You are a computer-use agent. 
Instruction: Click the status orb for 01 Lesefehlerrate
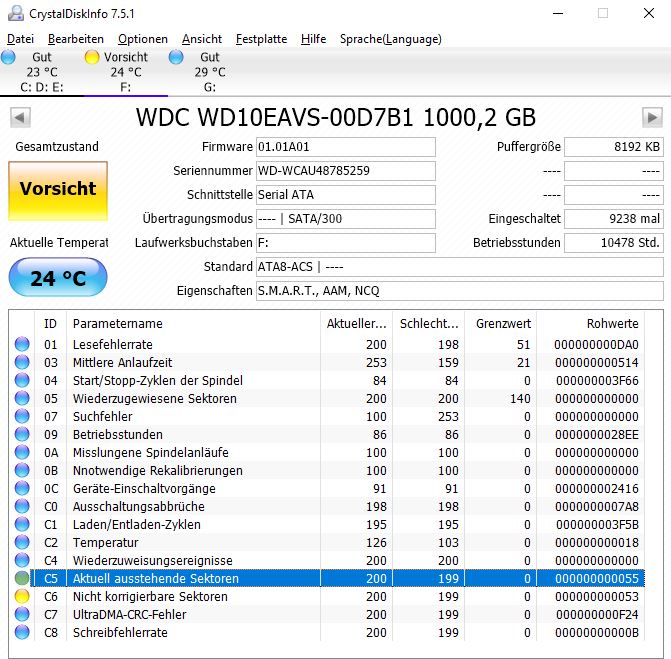click(x=22, y=344)
